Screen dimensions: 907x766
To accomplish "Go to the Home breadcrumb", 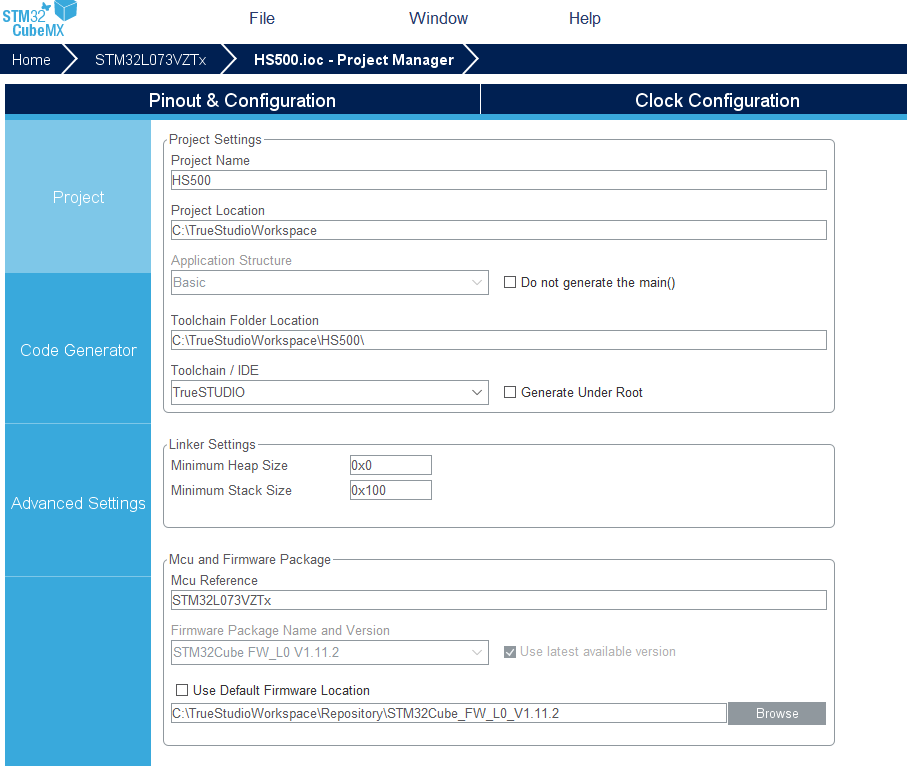I will [x=31, y=60].
